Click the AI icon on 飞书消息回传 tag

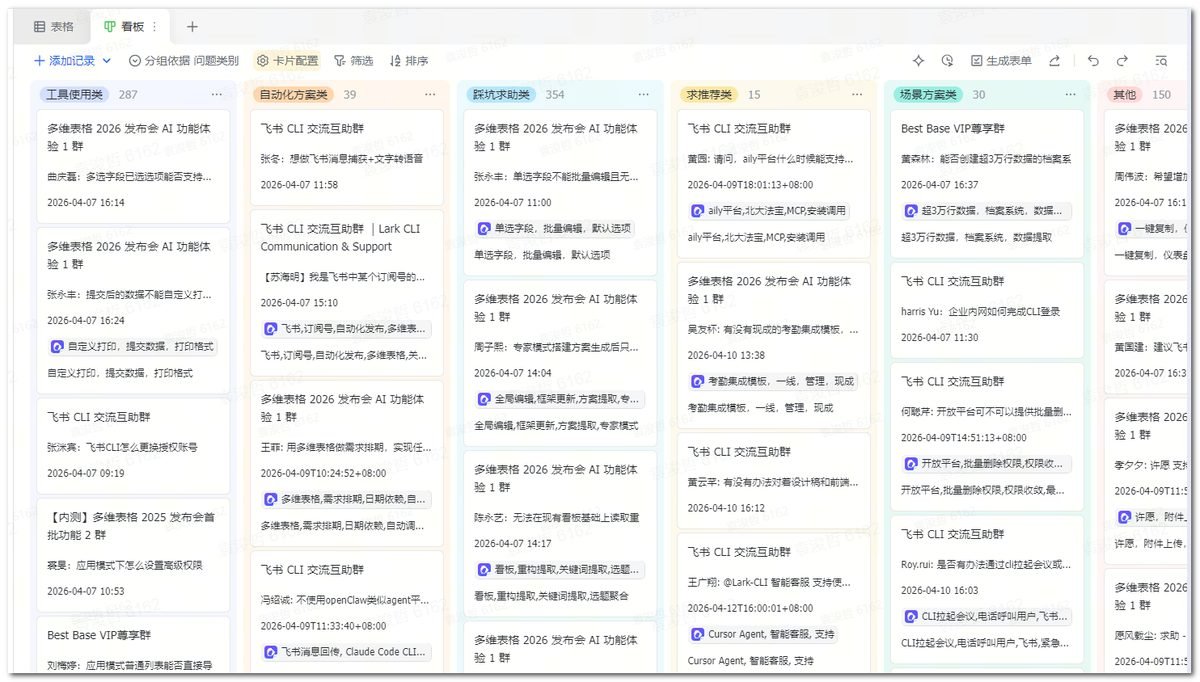[270, 652]
